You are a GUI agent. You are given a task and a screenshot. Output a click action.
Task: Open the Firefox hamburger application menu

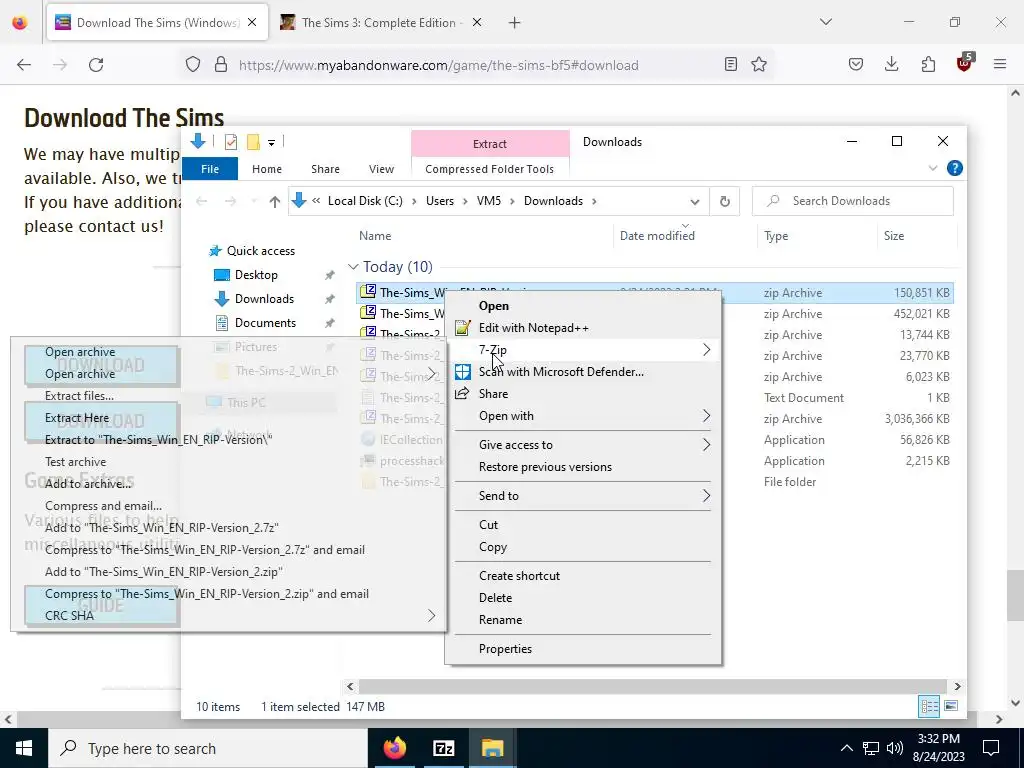[x=1000, y=65]
